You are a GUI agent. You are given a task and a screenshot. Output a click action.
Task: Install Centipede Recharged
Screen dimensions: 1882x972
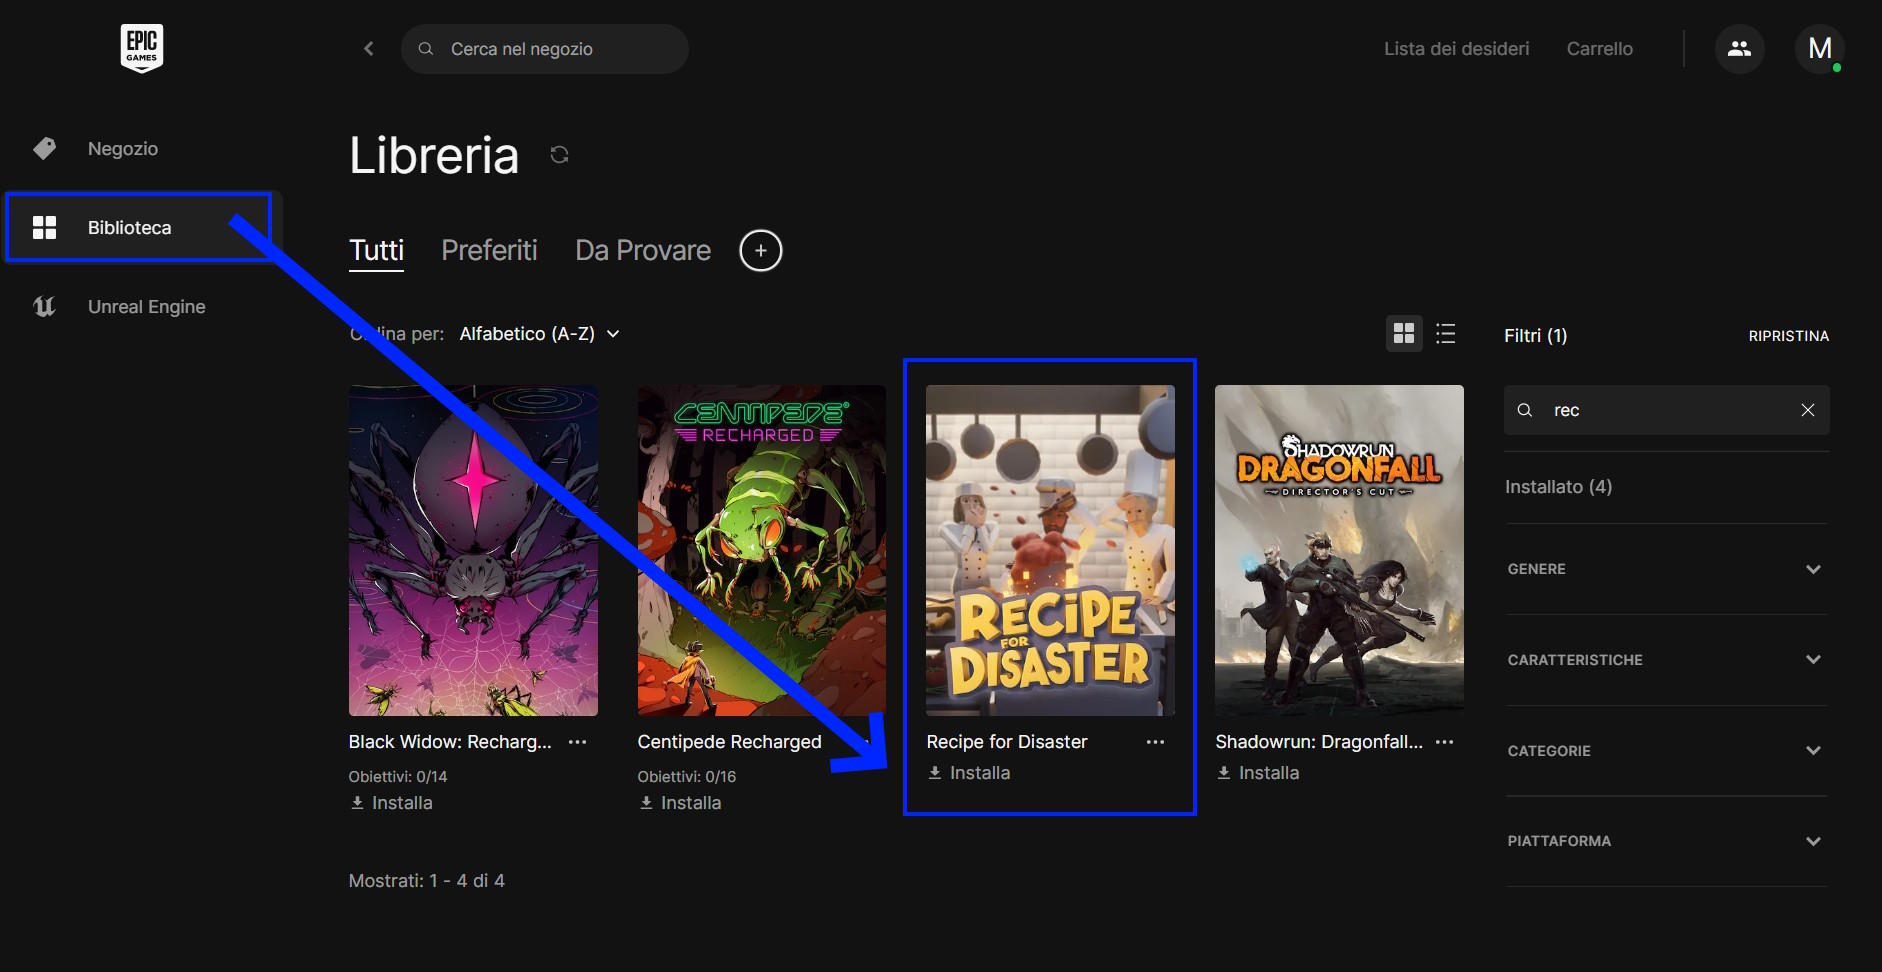pos(680,803)
